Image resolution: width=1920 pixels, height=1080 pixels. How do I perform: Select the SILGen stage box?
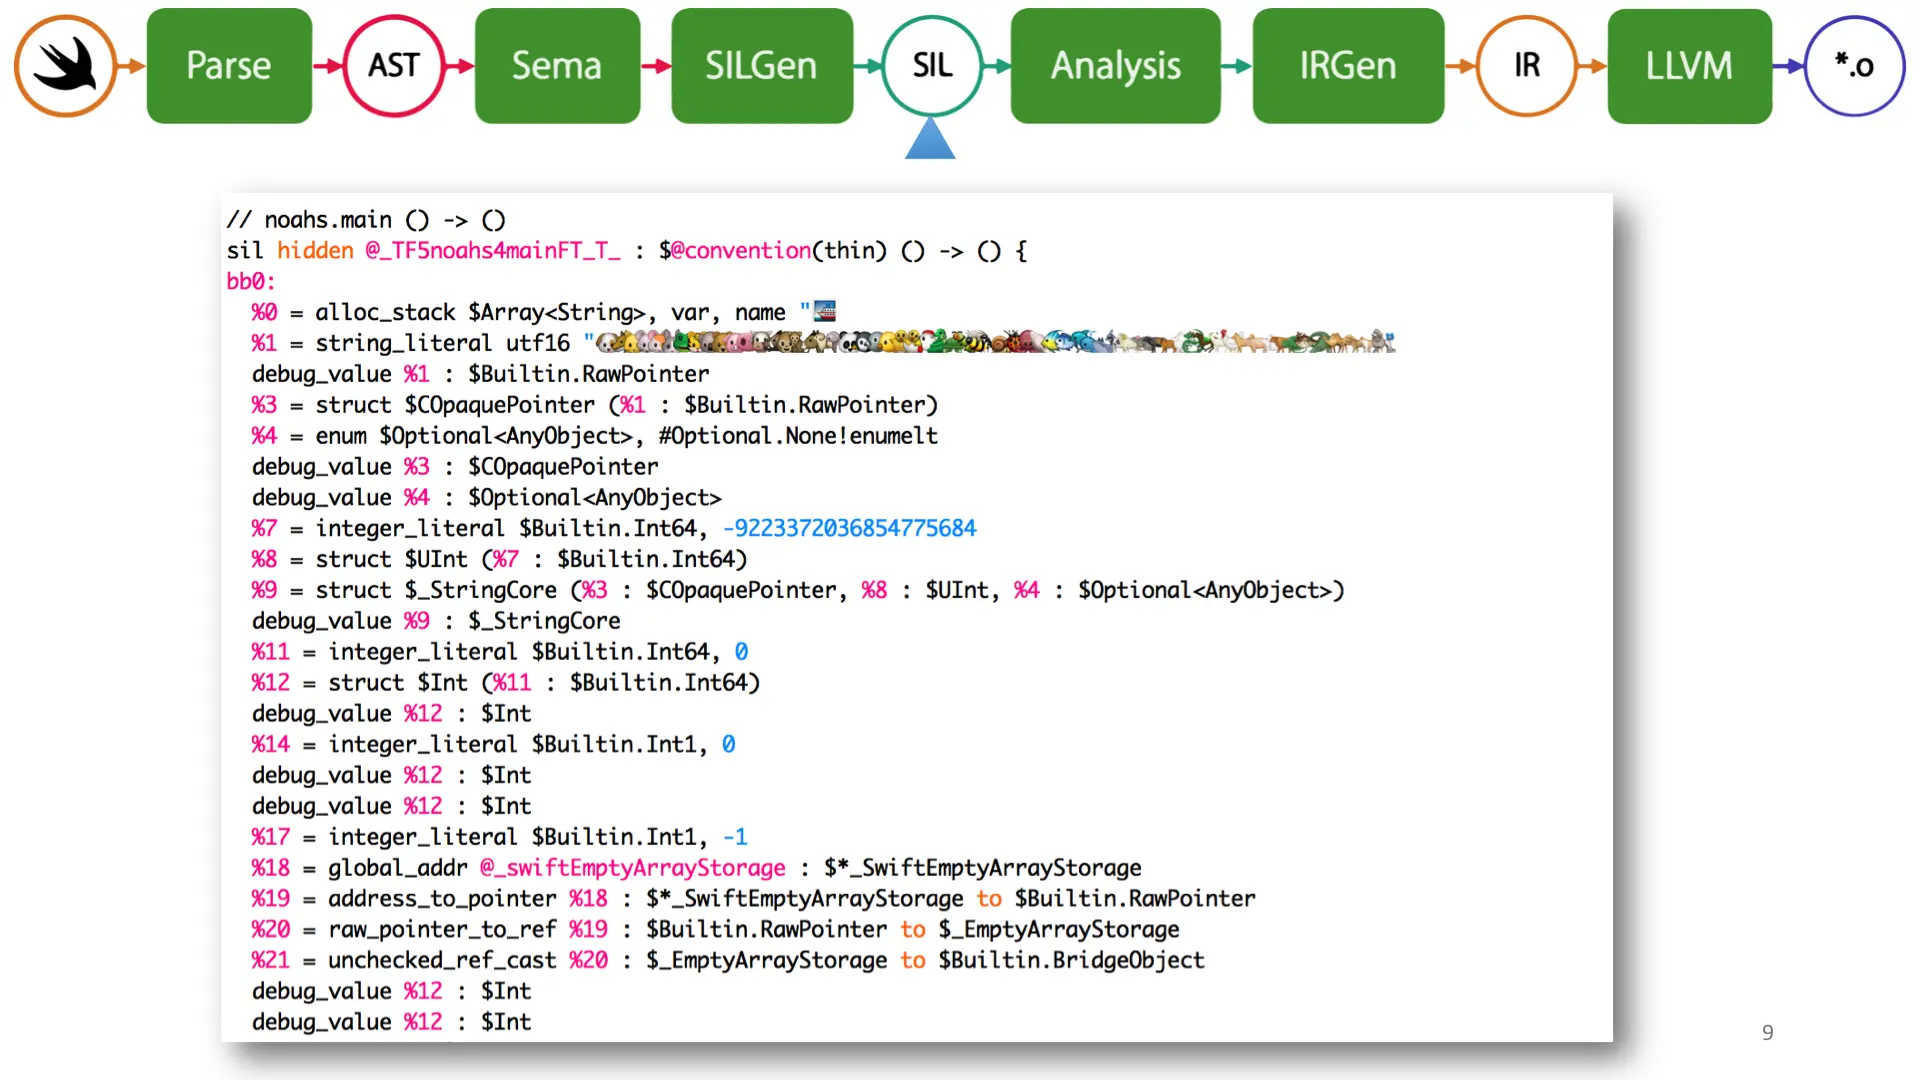(x=761, y=66)
